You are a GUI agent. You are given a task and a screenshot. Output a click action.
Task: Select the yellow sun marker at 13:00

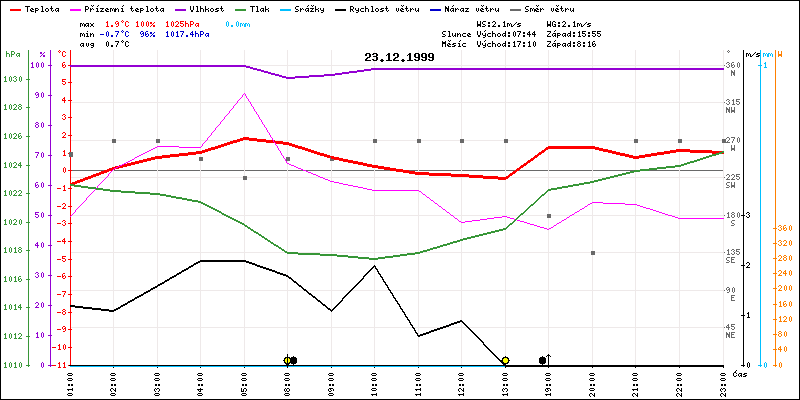click(x=506, y=360)
